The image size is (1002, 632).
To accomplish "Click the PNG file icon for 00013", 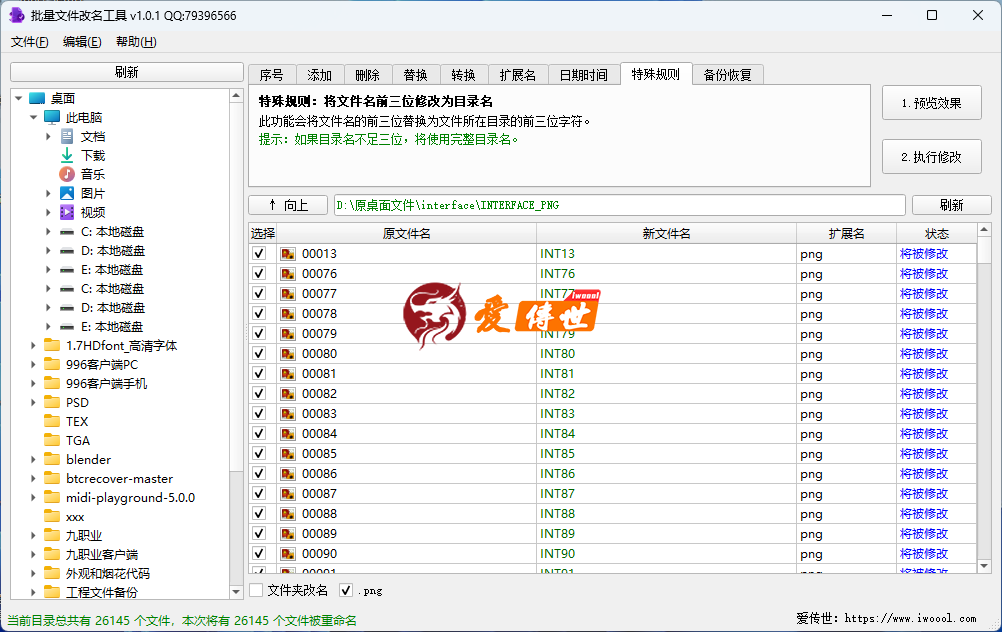I will coord(288,254).
